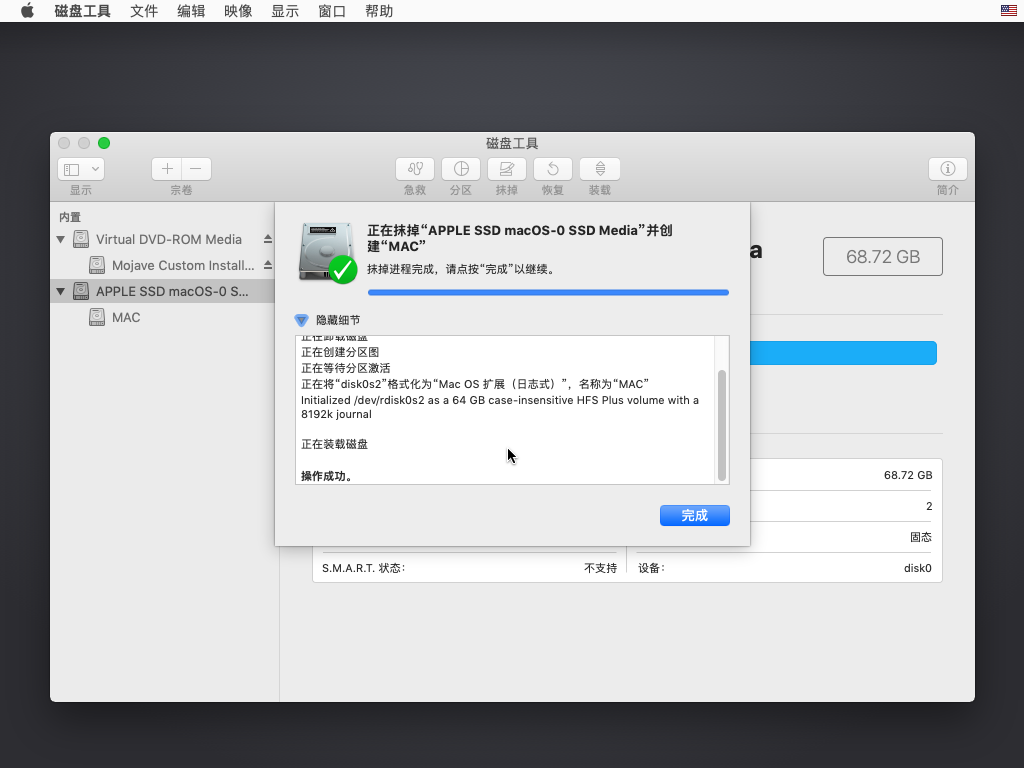Click the 68.72 GB value in info table

point(908,475)
